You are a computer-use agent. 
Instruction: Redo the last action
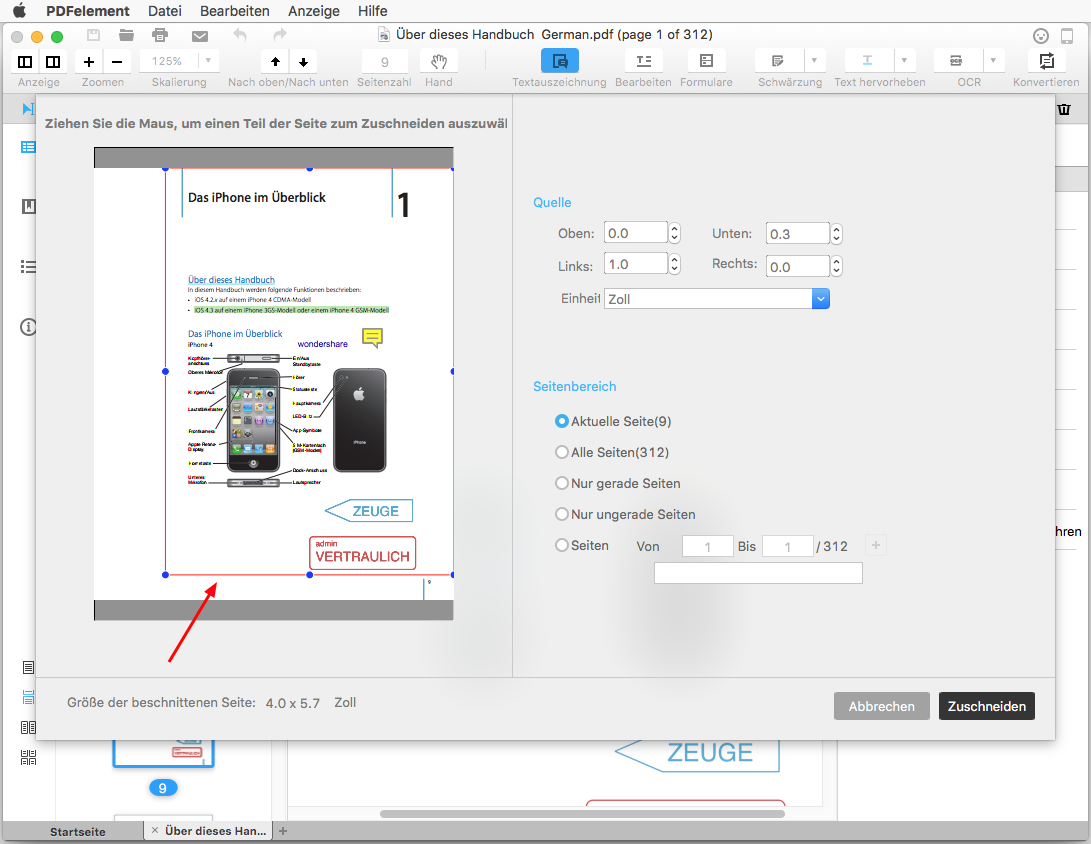pyautogui.click(x=280, y=35)
